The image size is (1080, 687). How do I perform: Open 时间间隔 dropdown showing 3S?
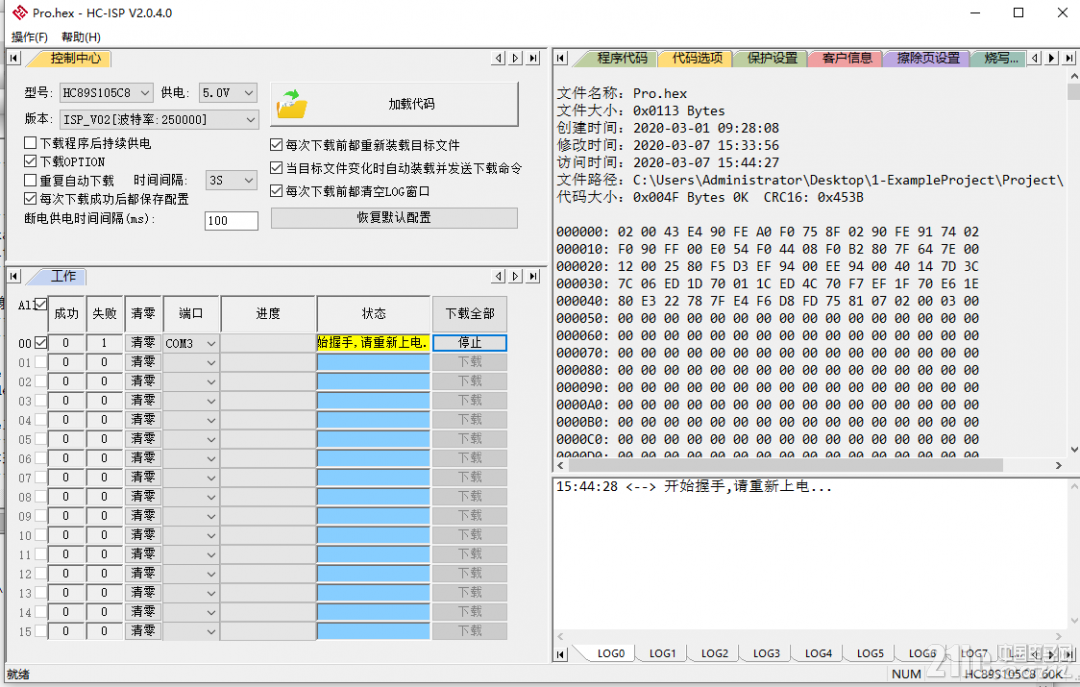pos(231,180)
